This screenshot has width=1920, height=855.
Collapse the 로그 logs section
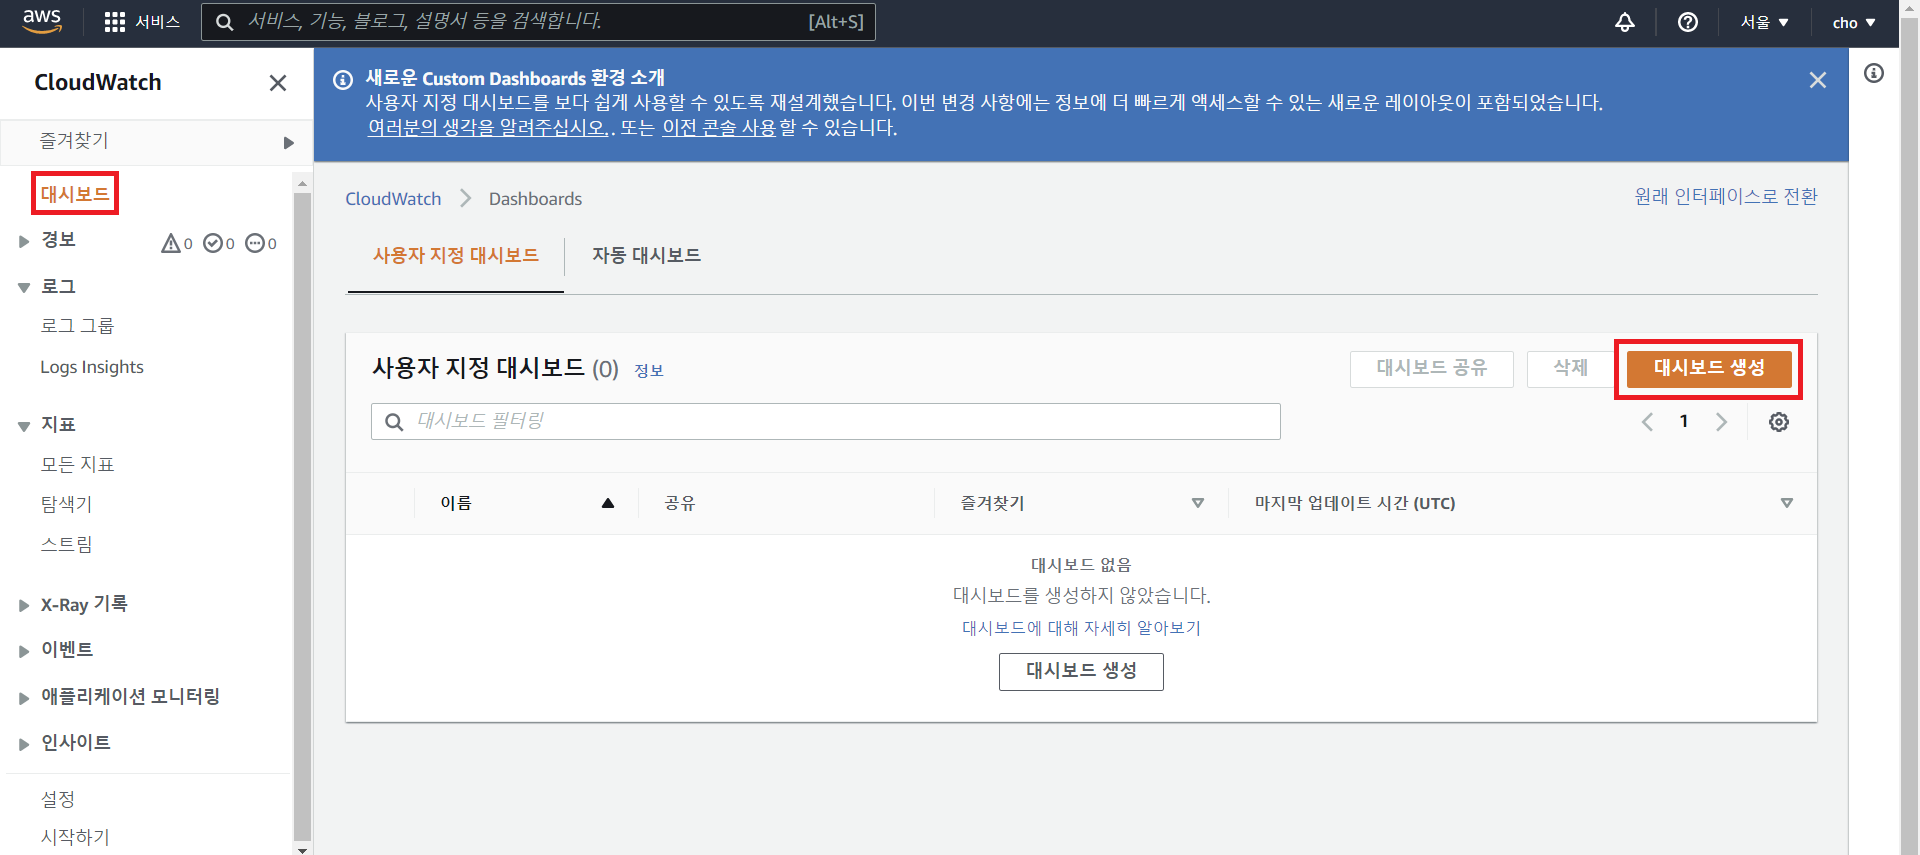[23, 288]
